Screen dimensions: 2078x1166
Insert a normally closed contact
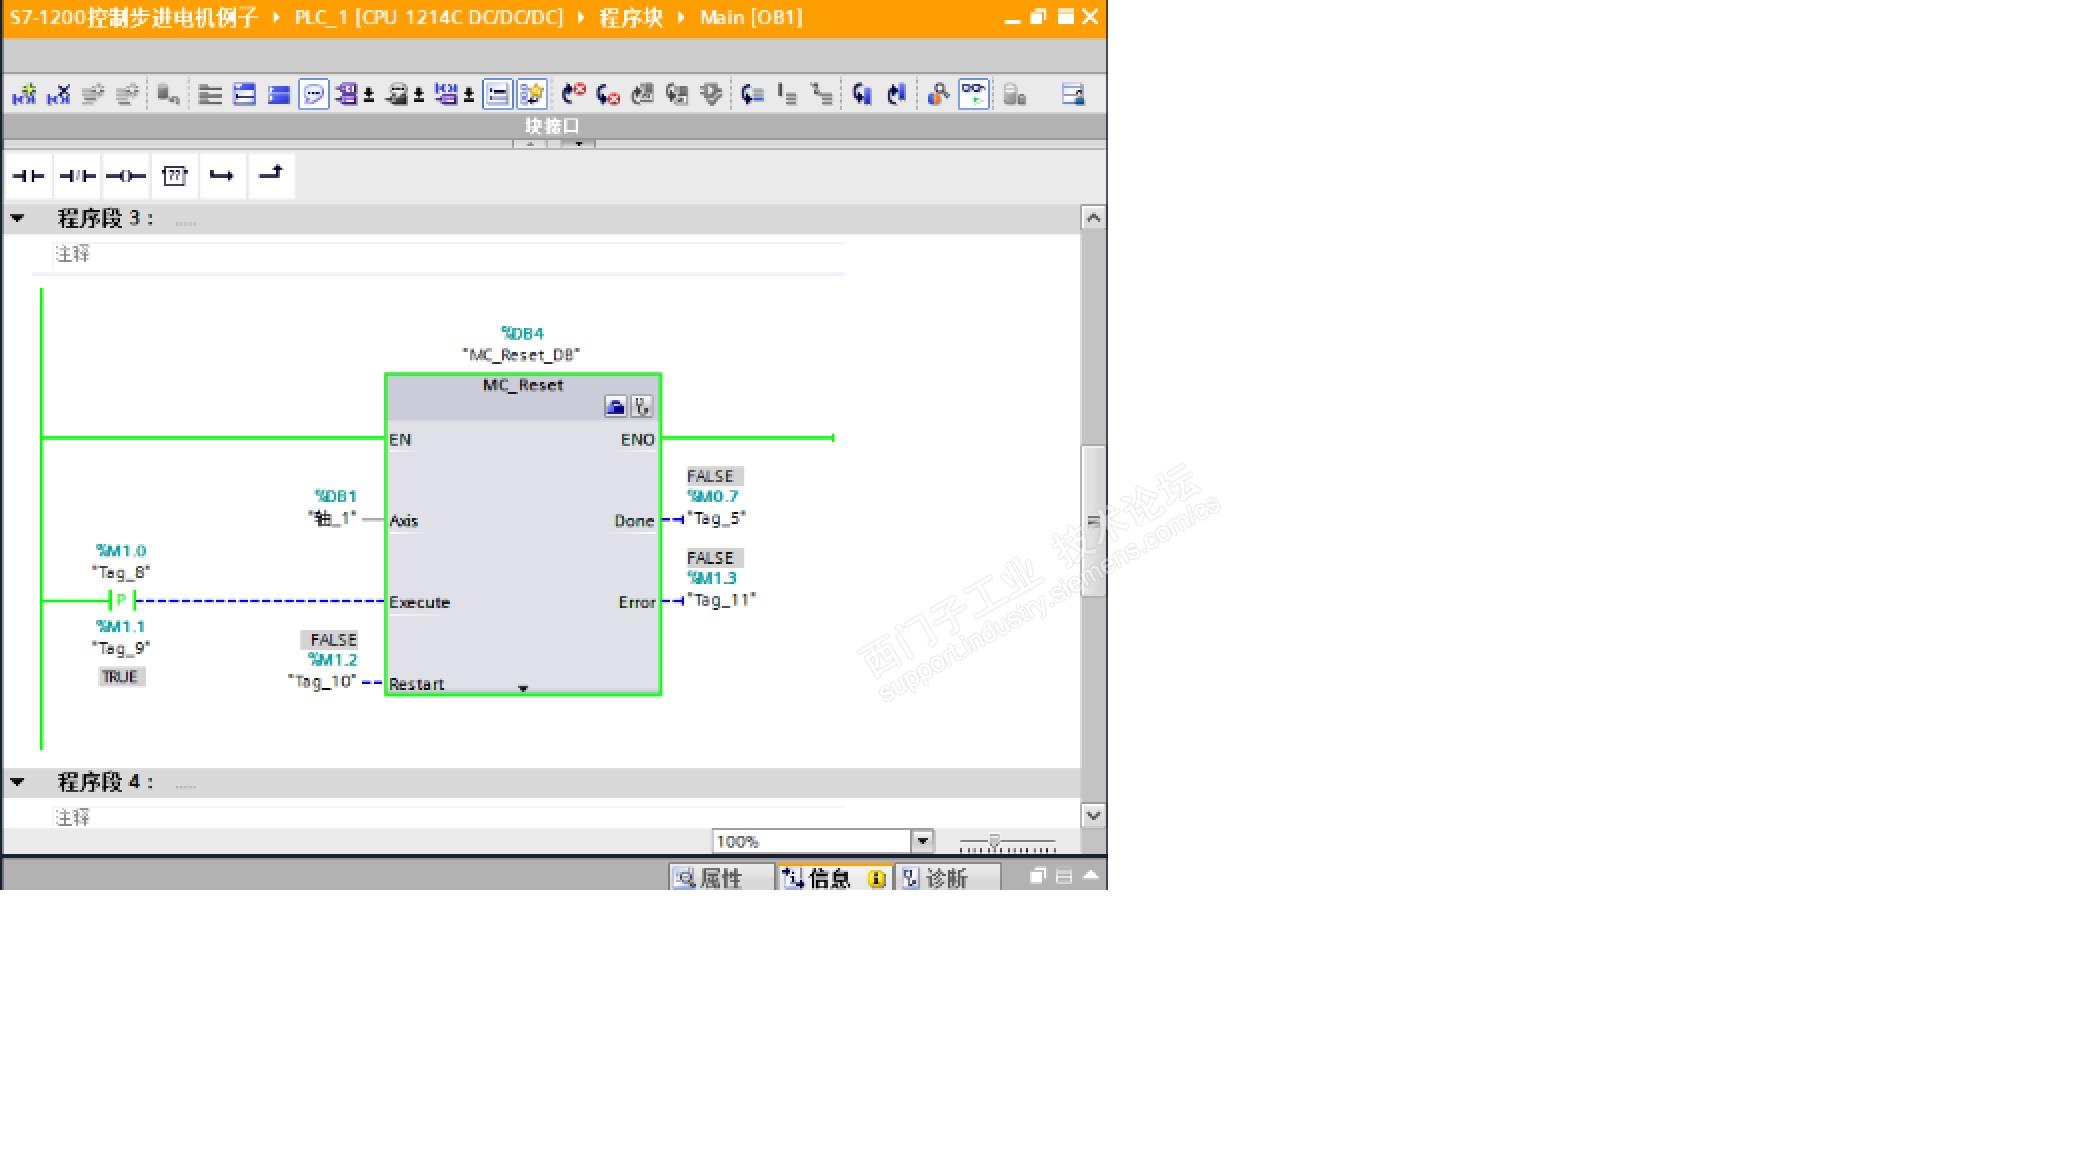point(77,176)
